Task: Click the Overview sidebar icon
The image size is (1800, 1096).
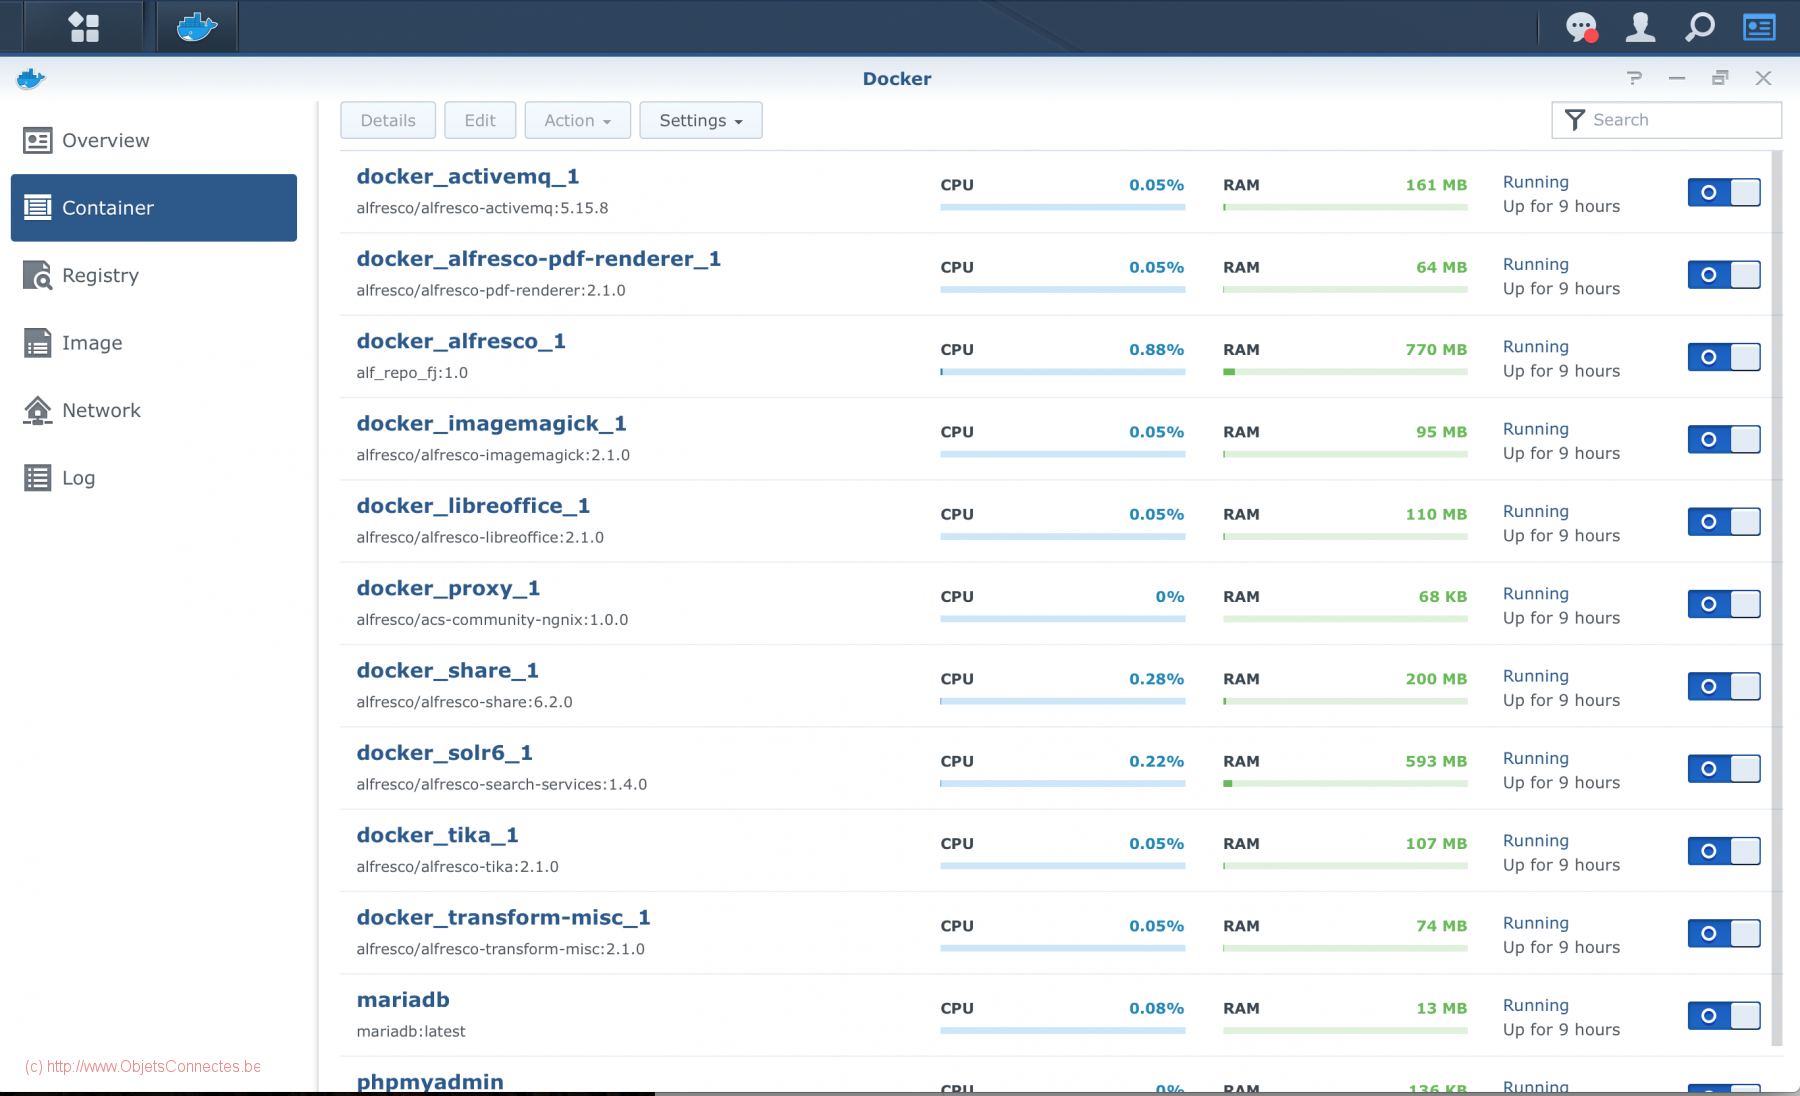Action: pyautogui.click(x=38, y=141)
